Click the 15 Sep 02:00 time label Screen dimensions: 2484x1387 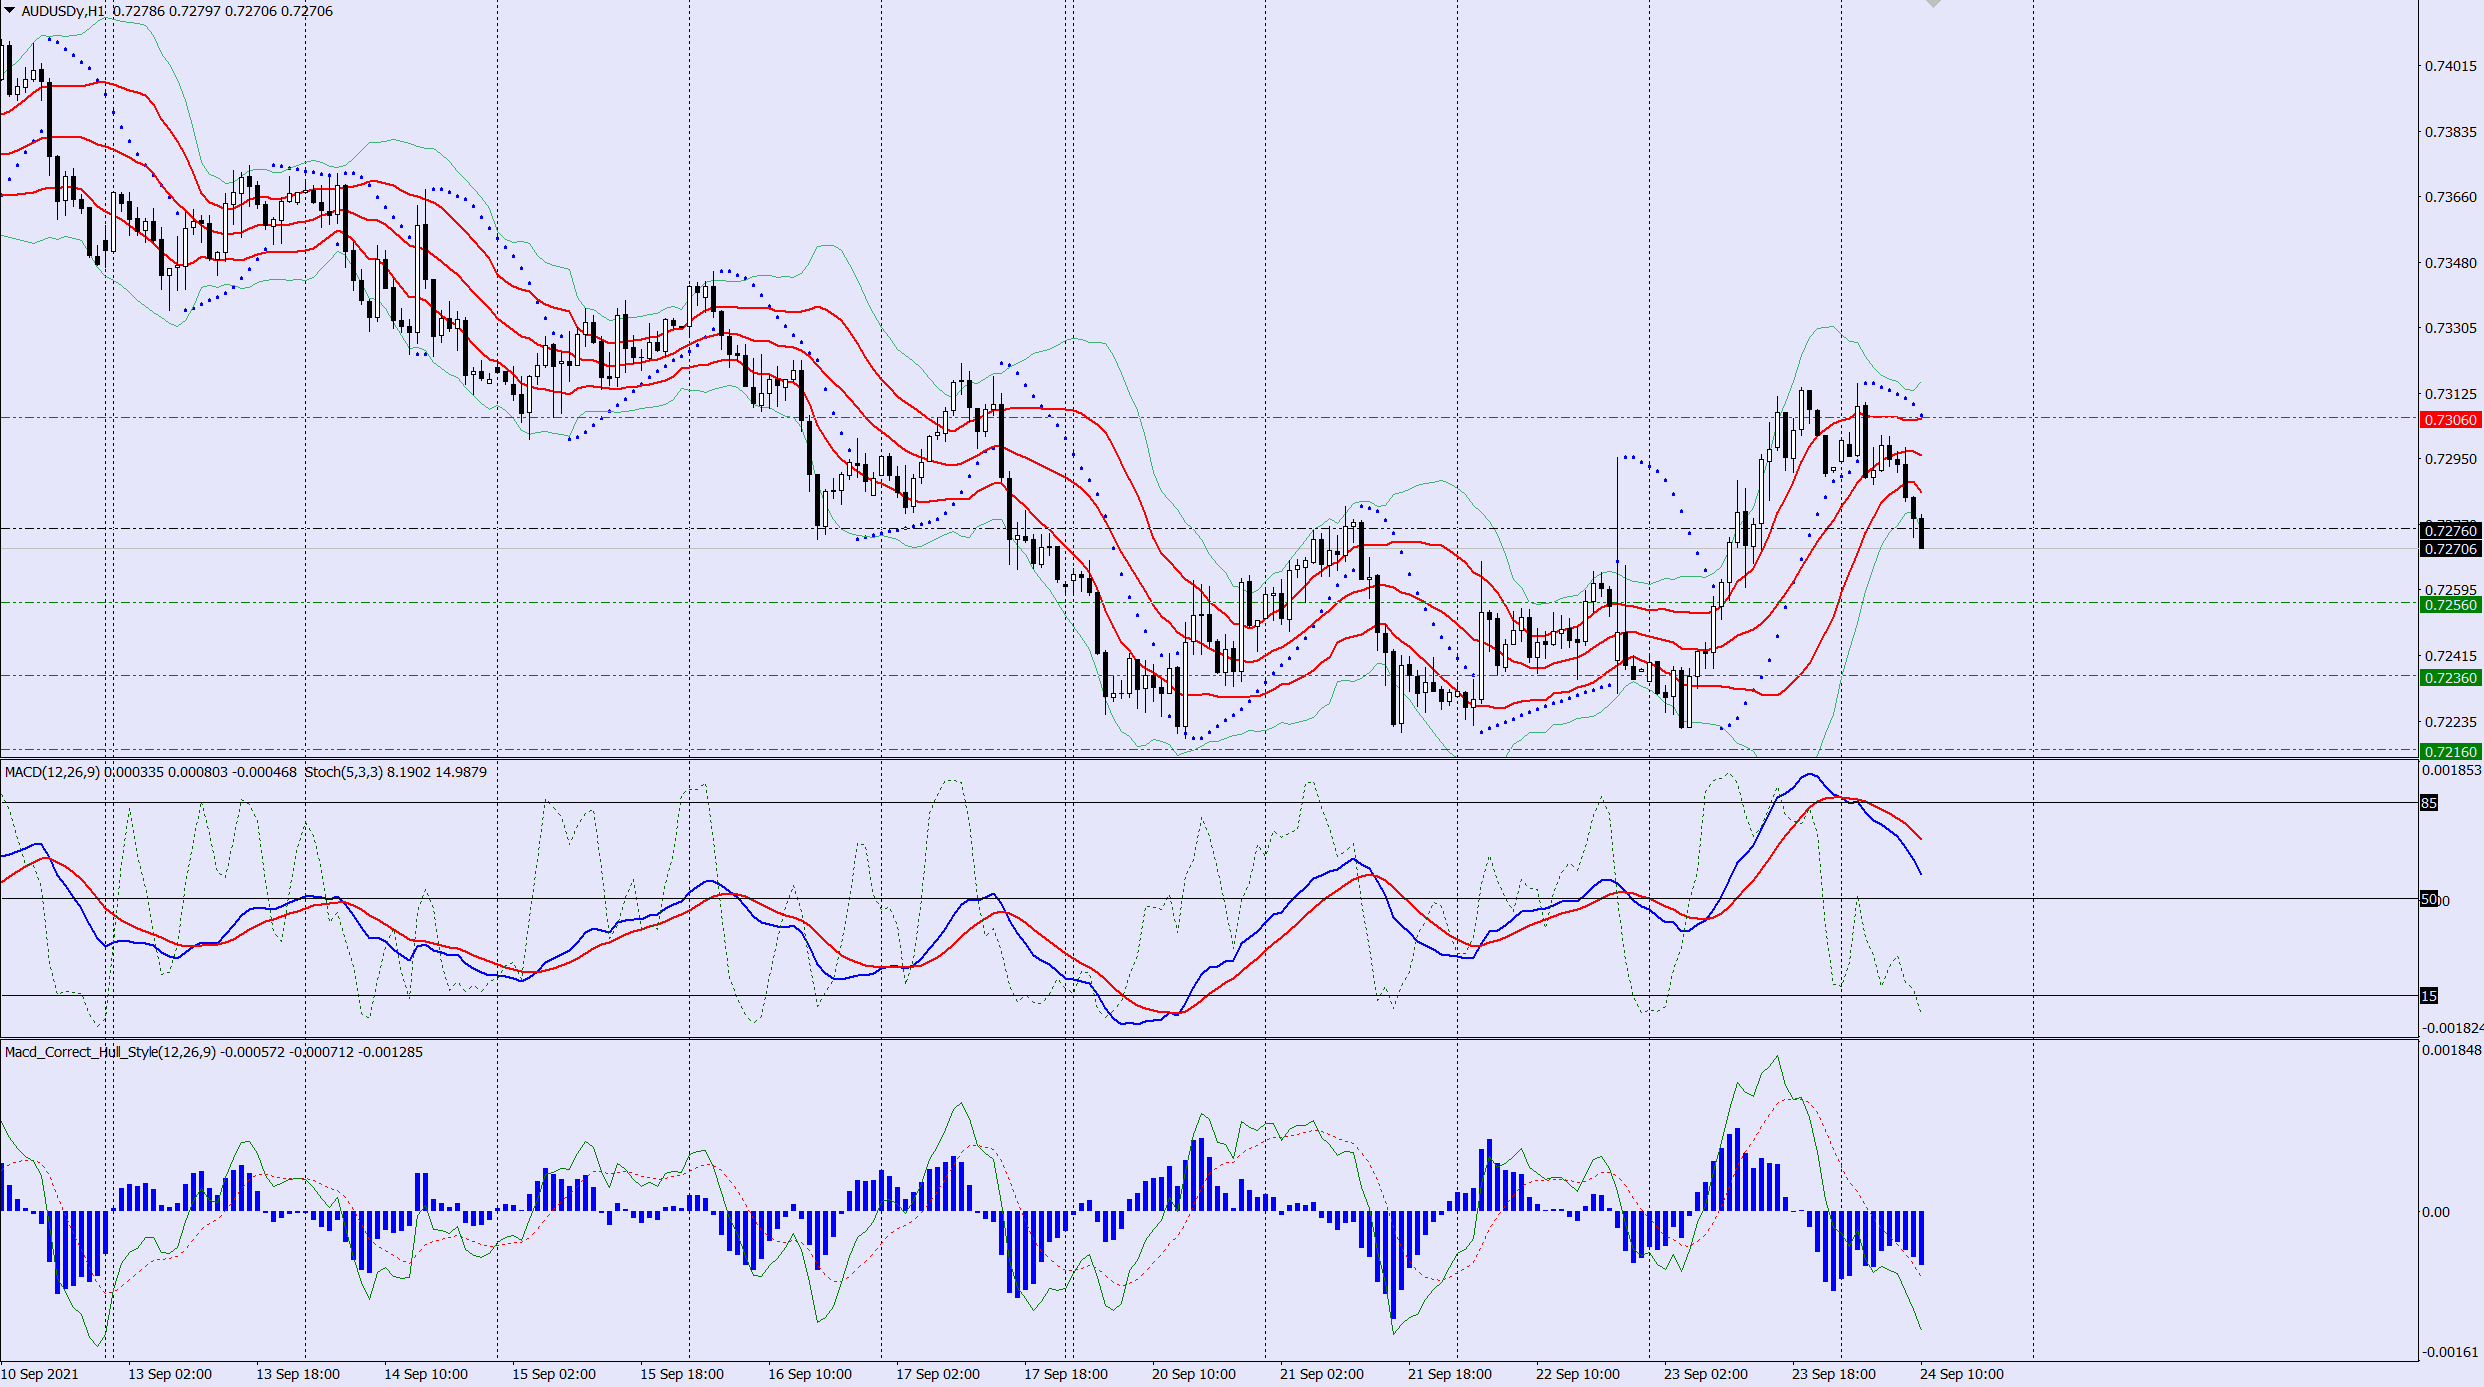click(554, 1374)
